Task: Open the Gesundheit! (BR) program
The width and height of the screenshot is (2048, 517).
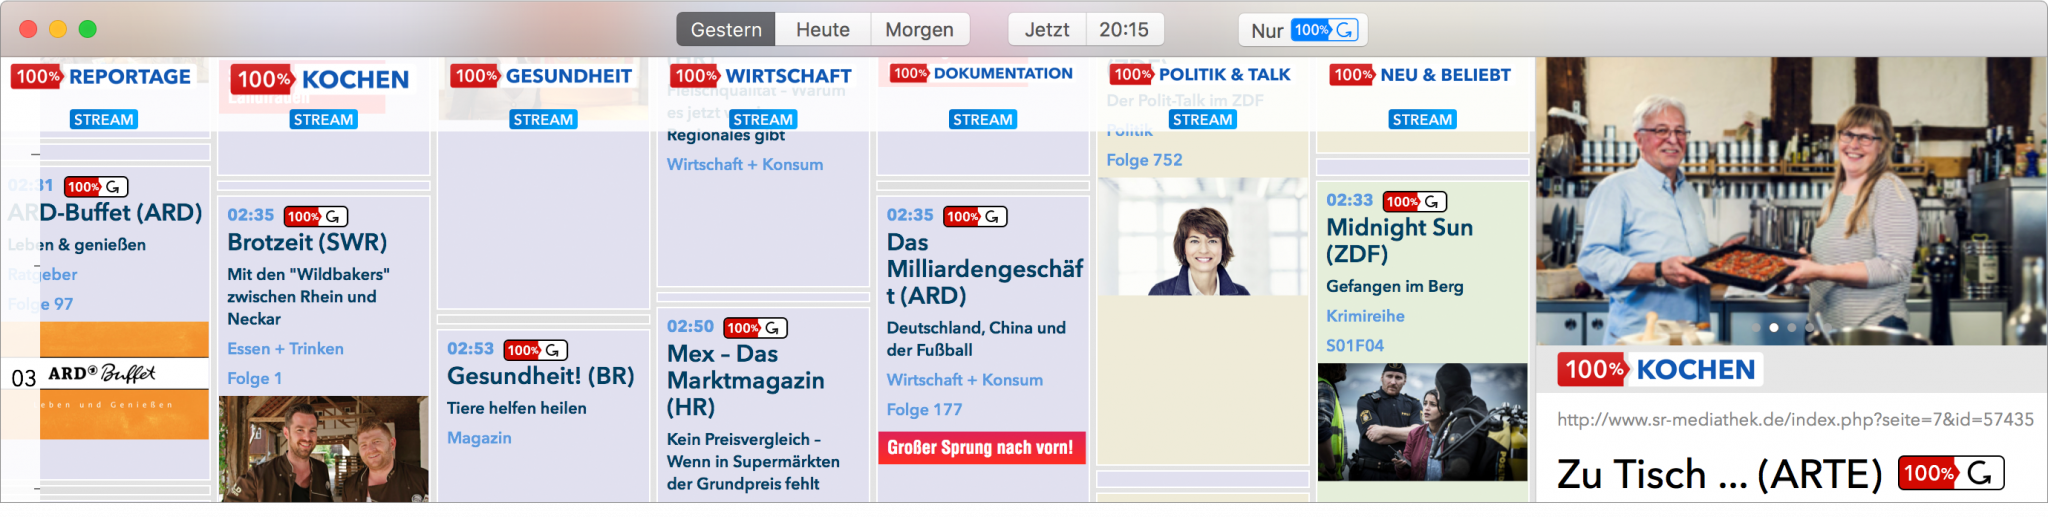Action: (541, 376)
